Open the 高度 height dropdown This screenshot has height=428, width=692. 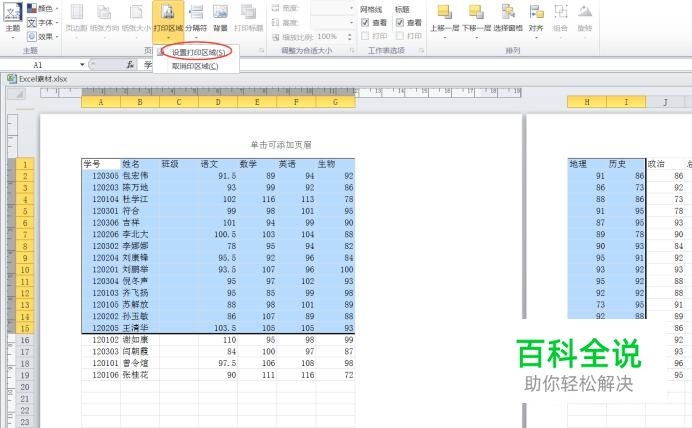point(351,22)
